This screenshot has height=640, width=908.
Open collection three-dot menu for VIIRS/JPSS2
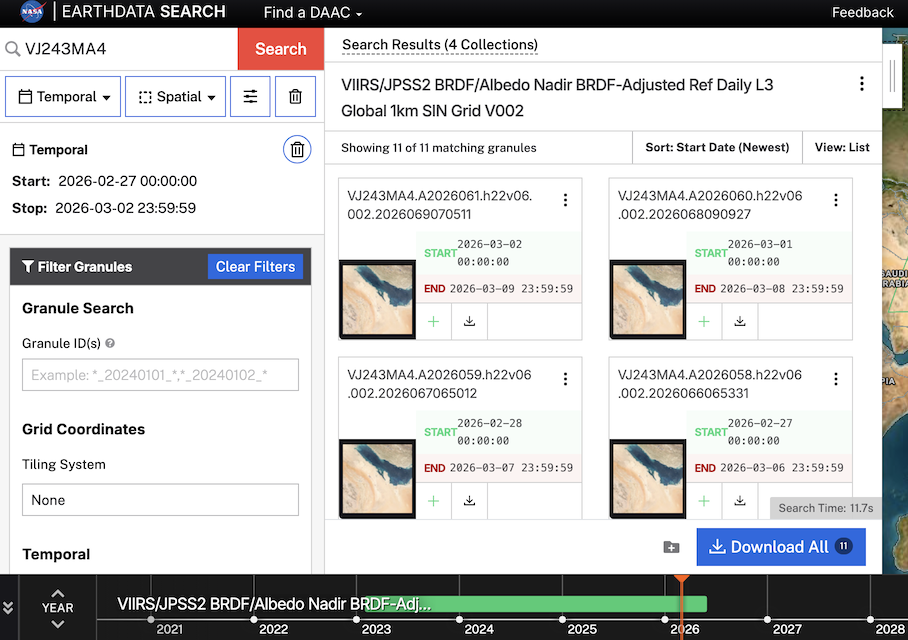coord(862,84)
